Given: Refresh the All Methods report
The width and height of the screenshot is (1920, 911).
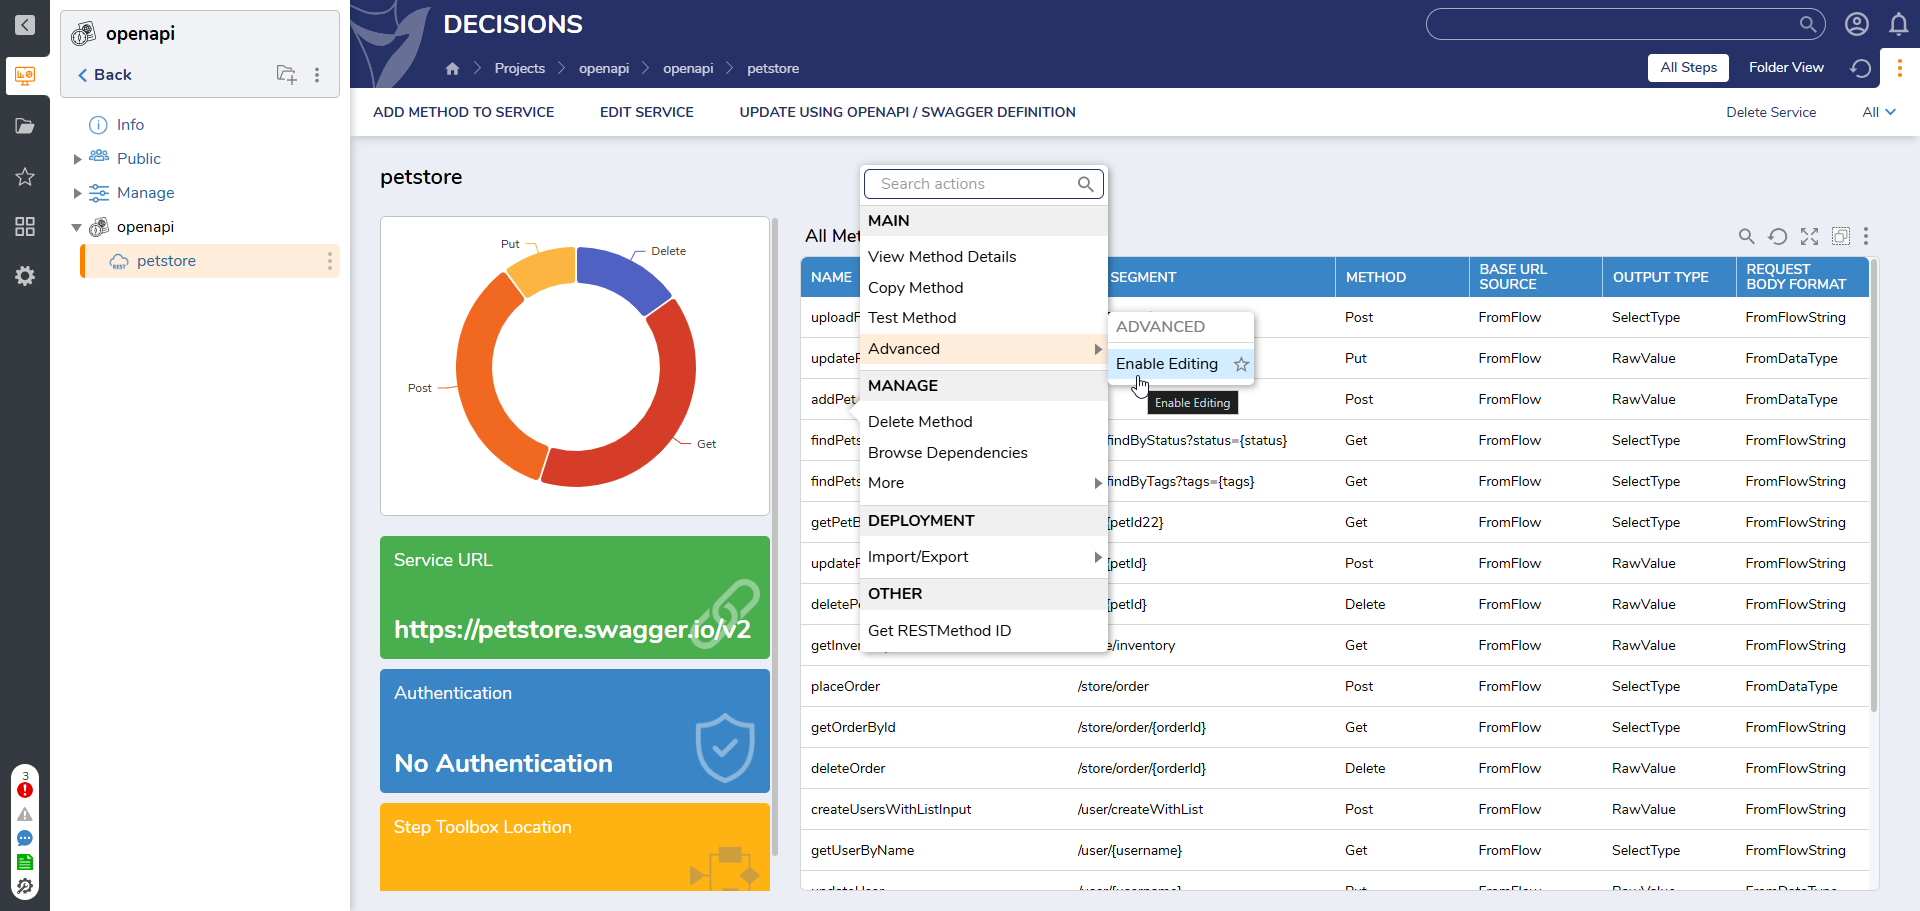Looking at the screenshot, I should (x=1777, y=236).
